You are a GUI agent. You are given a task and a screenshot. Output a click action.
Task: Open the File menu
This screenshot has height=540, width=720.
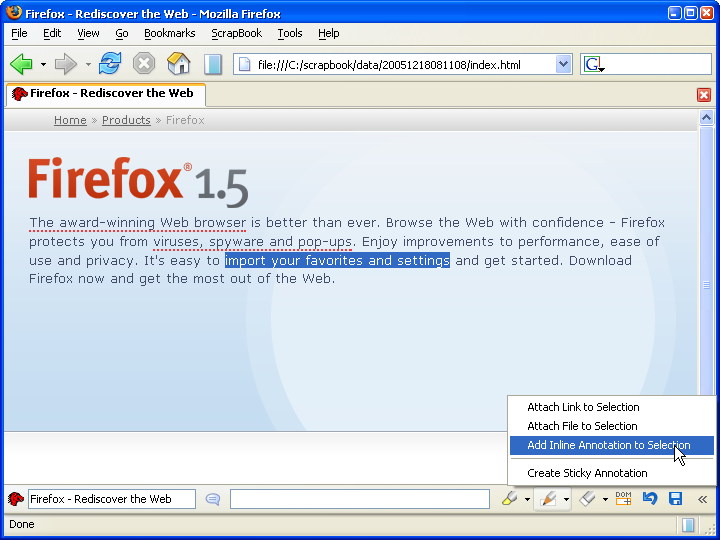(19, 33)
